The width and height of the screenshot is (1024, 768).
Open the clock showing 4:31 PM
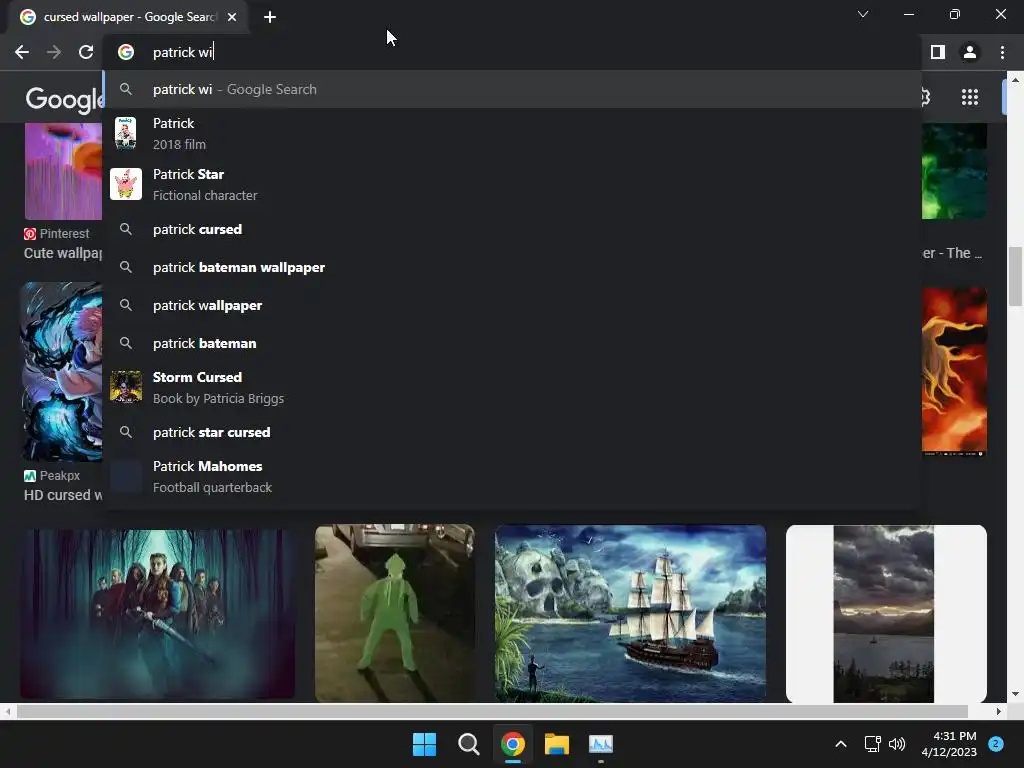tap(949, 744)
